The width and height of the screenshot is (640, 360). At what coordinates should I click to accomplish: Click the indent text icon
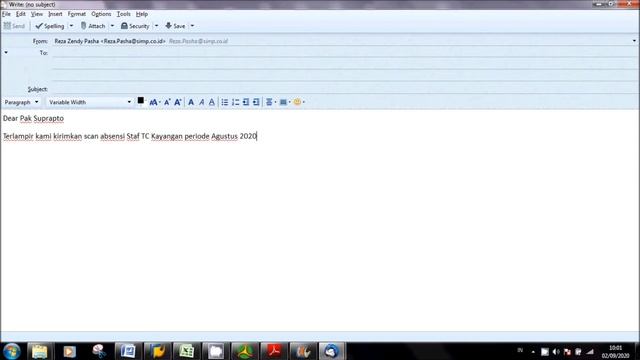pos(256,102)
